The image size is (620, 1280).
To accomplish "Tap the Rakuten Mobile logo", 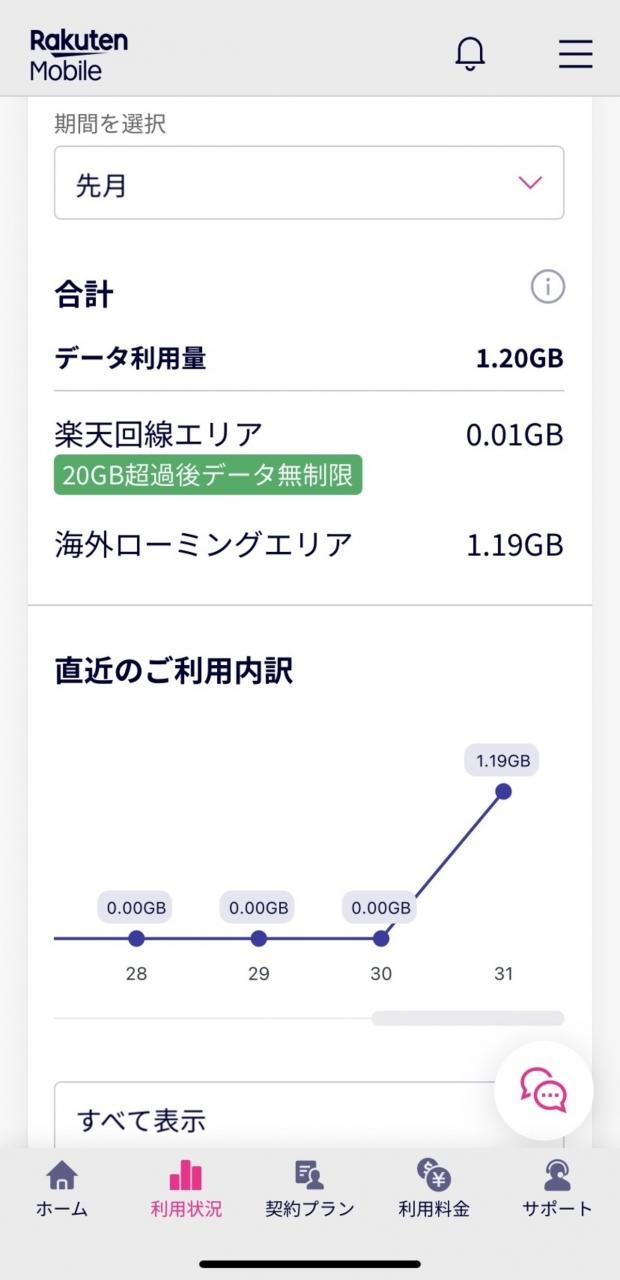I will coord(79,55).
